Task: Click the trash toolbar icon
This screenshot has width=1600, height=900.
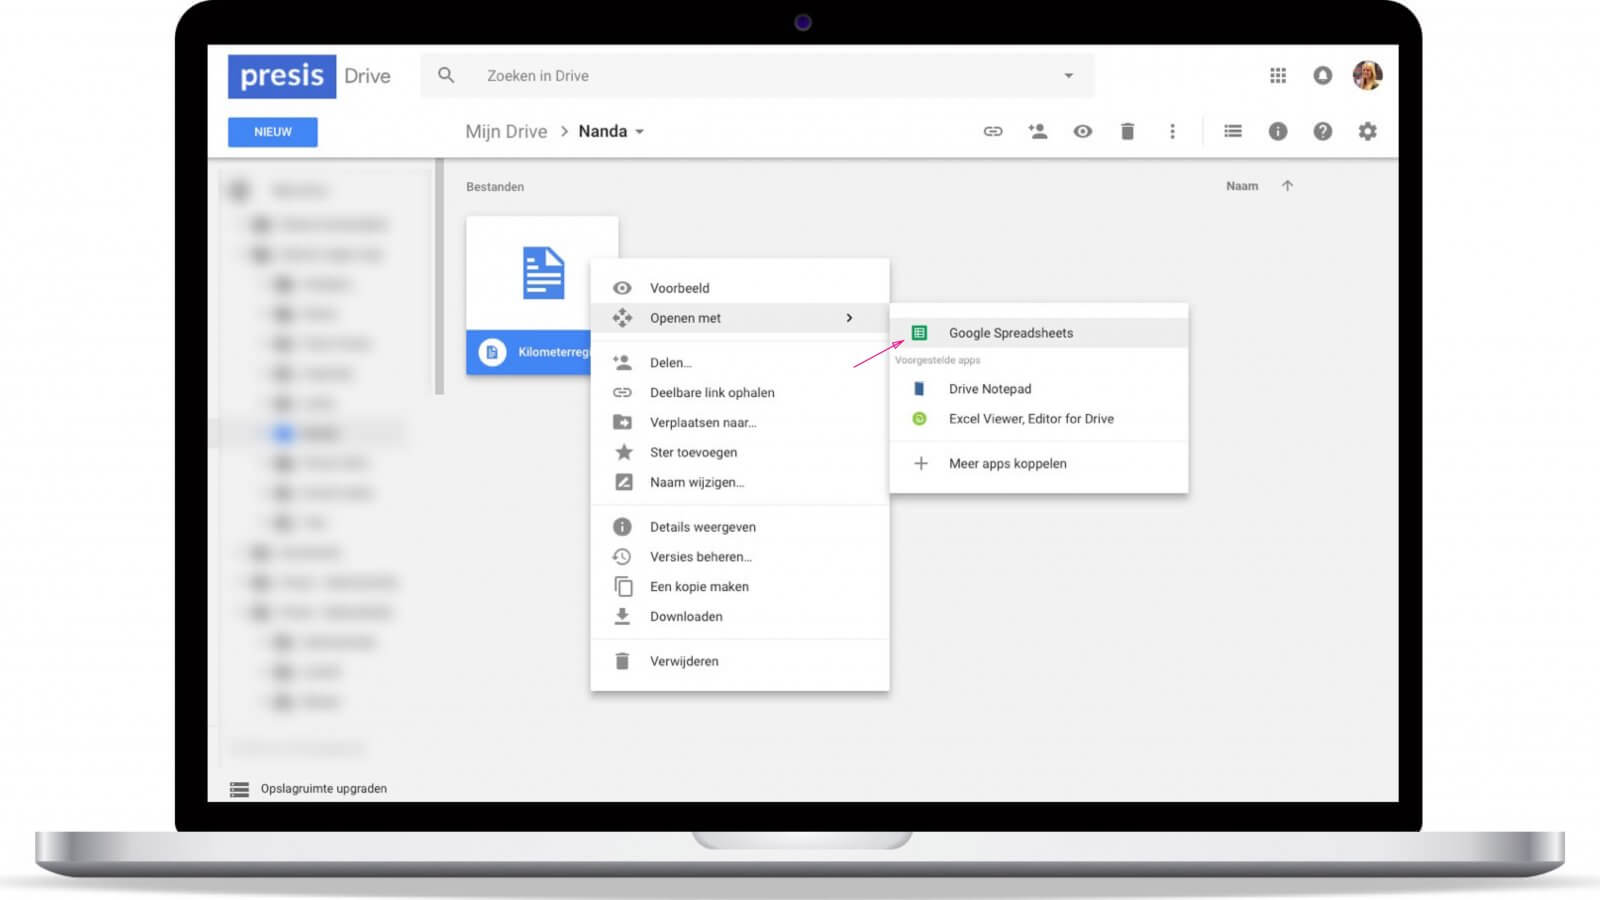Action: pos(1127,131)
